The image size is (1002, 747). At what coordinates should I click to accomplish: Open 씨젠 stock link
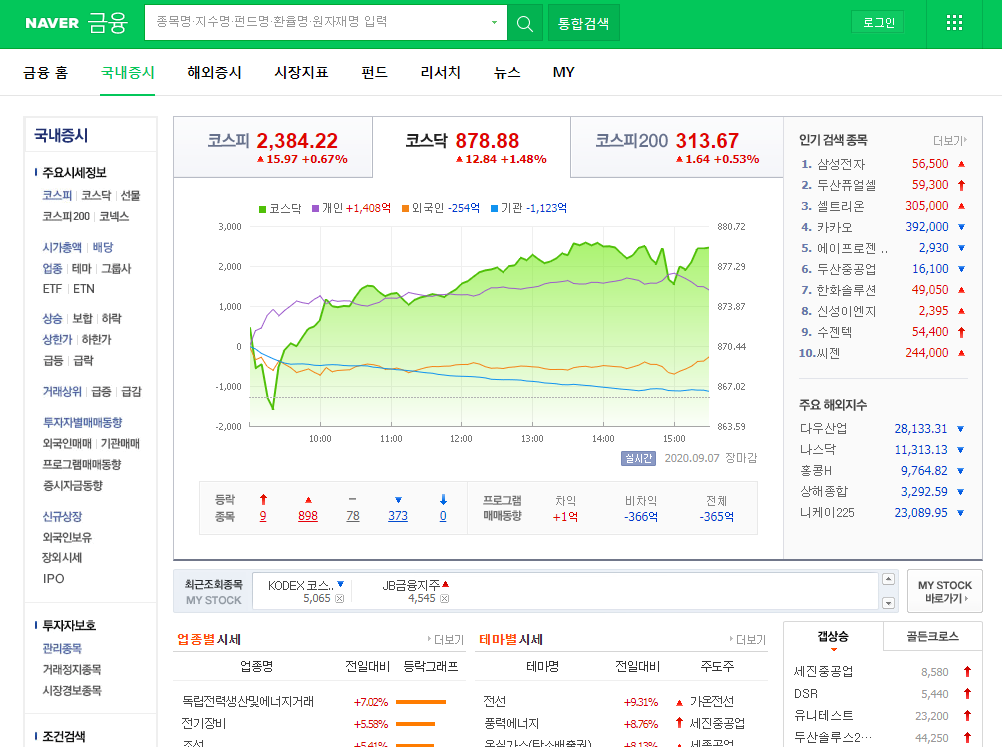point(829,353)
